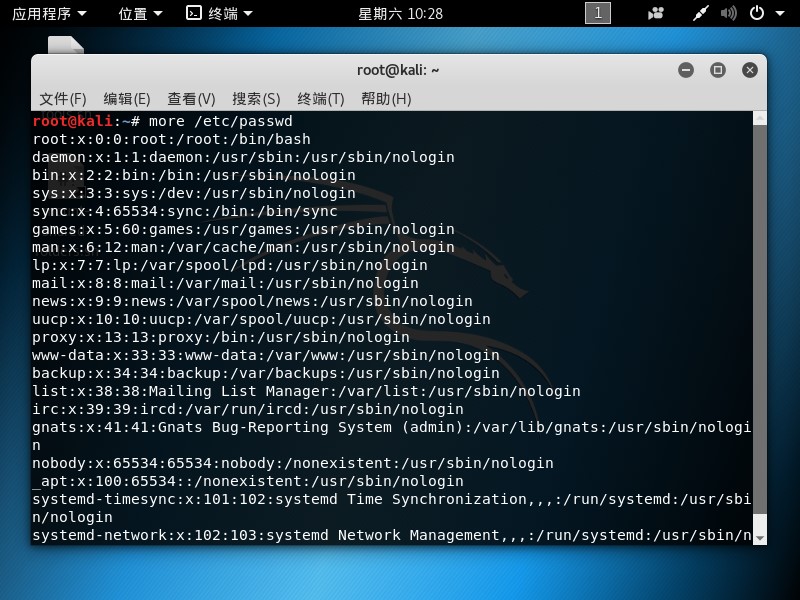
Task: Click the irc:x:39:39 passwd line
Action: pyautogui.click(x=248, y=409)
